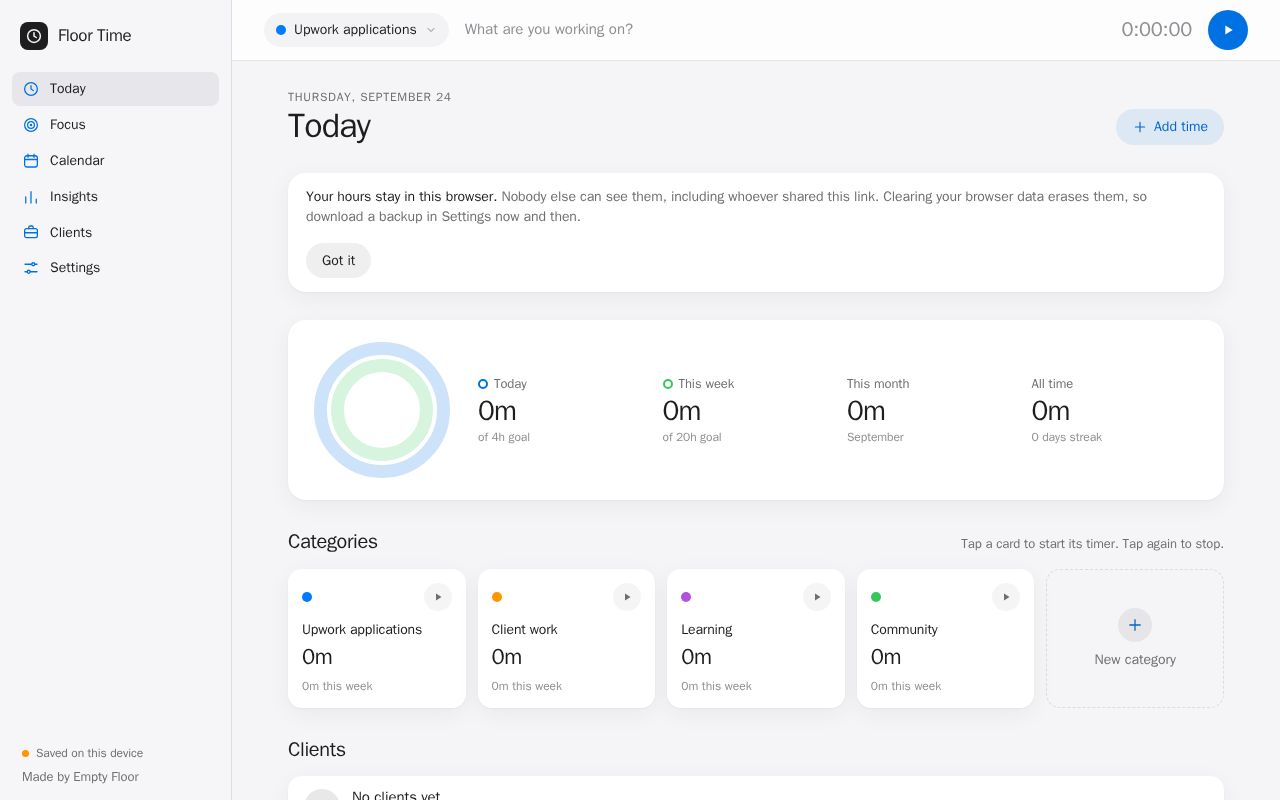
Task: Start the timer with the blue play button
Action: point(1228,30)
